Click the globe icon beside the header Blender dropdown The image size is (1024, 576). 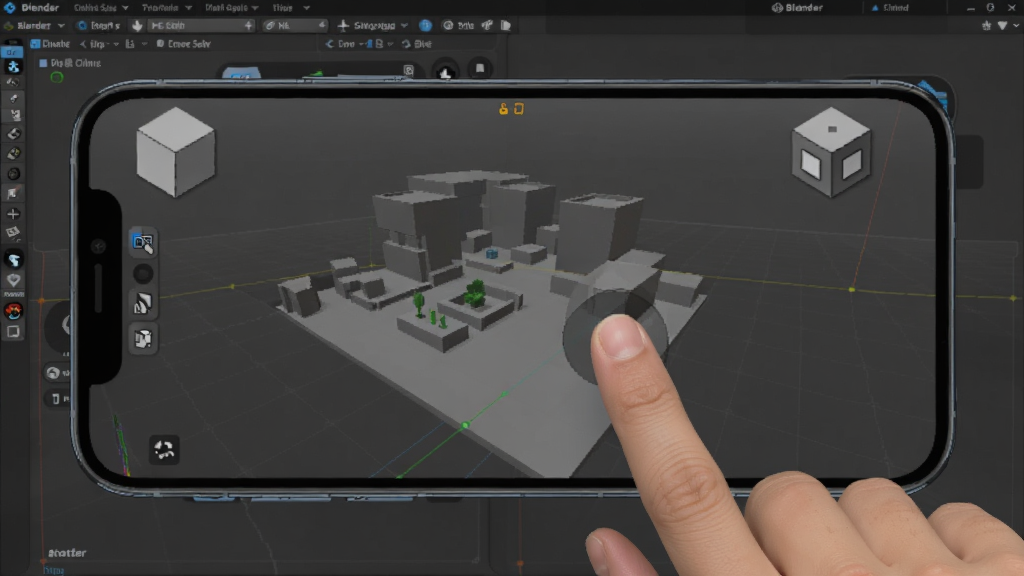tap(82, 25)
